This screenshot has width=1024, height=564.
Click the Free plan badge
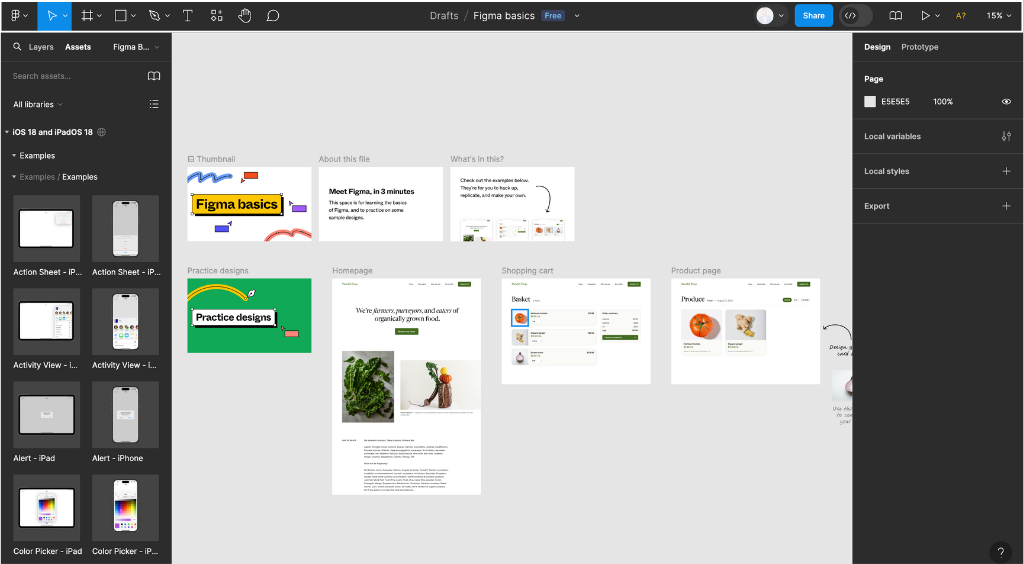552,16
